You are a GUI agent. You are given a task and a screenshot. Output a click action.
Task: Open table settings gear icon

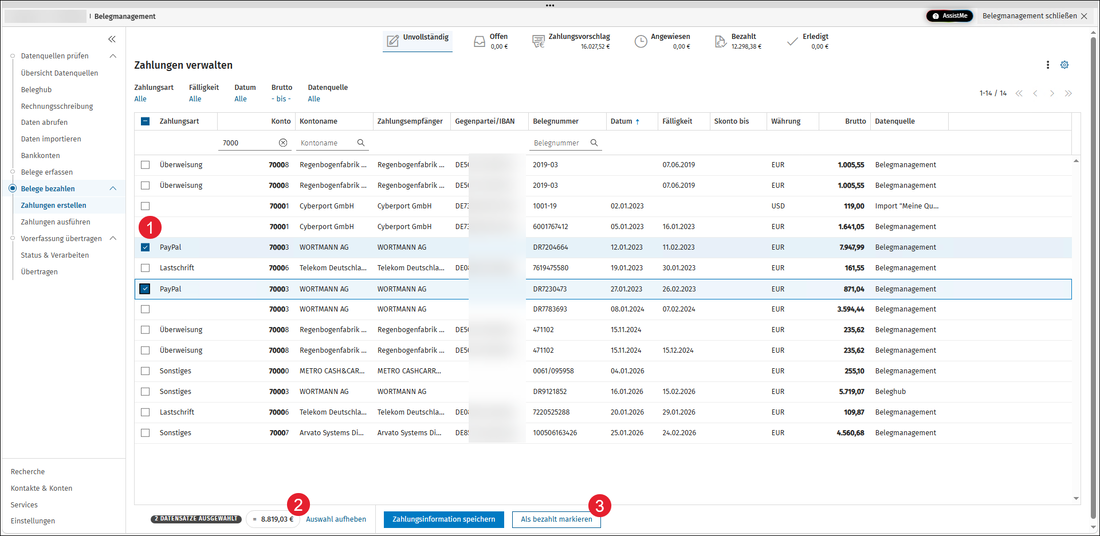[1064, 65]
